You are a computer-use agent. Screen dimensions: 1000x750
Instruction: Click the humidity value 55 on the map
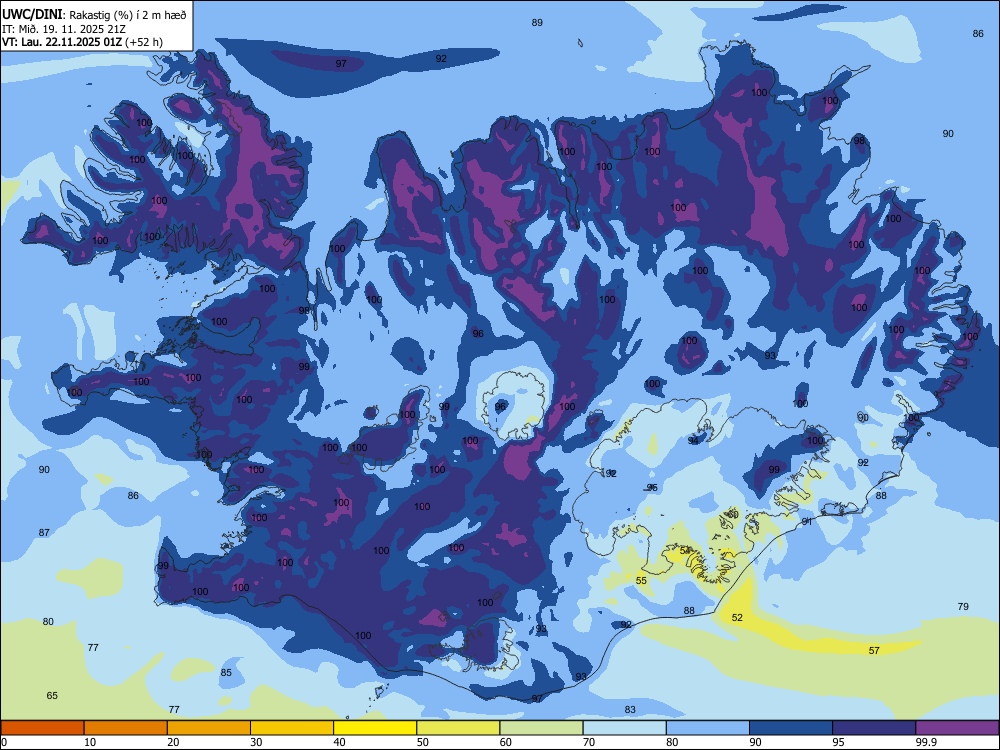click(642, 580)
